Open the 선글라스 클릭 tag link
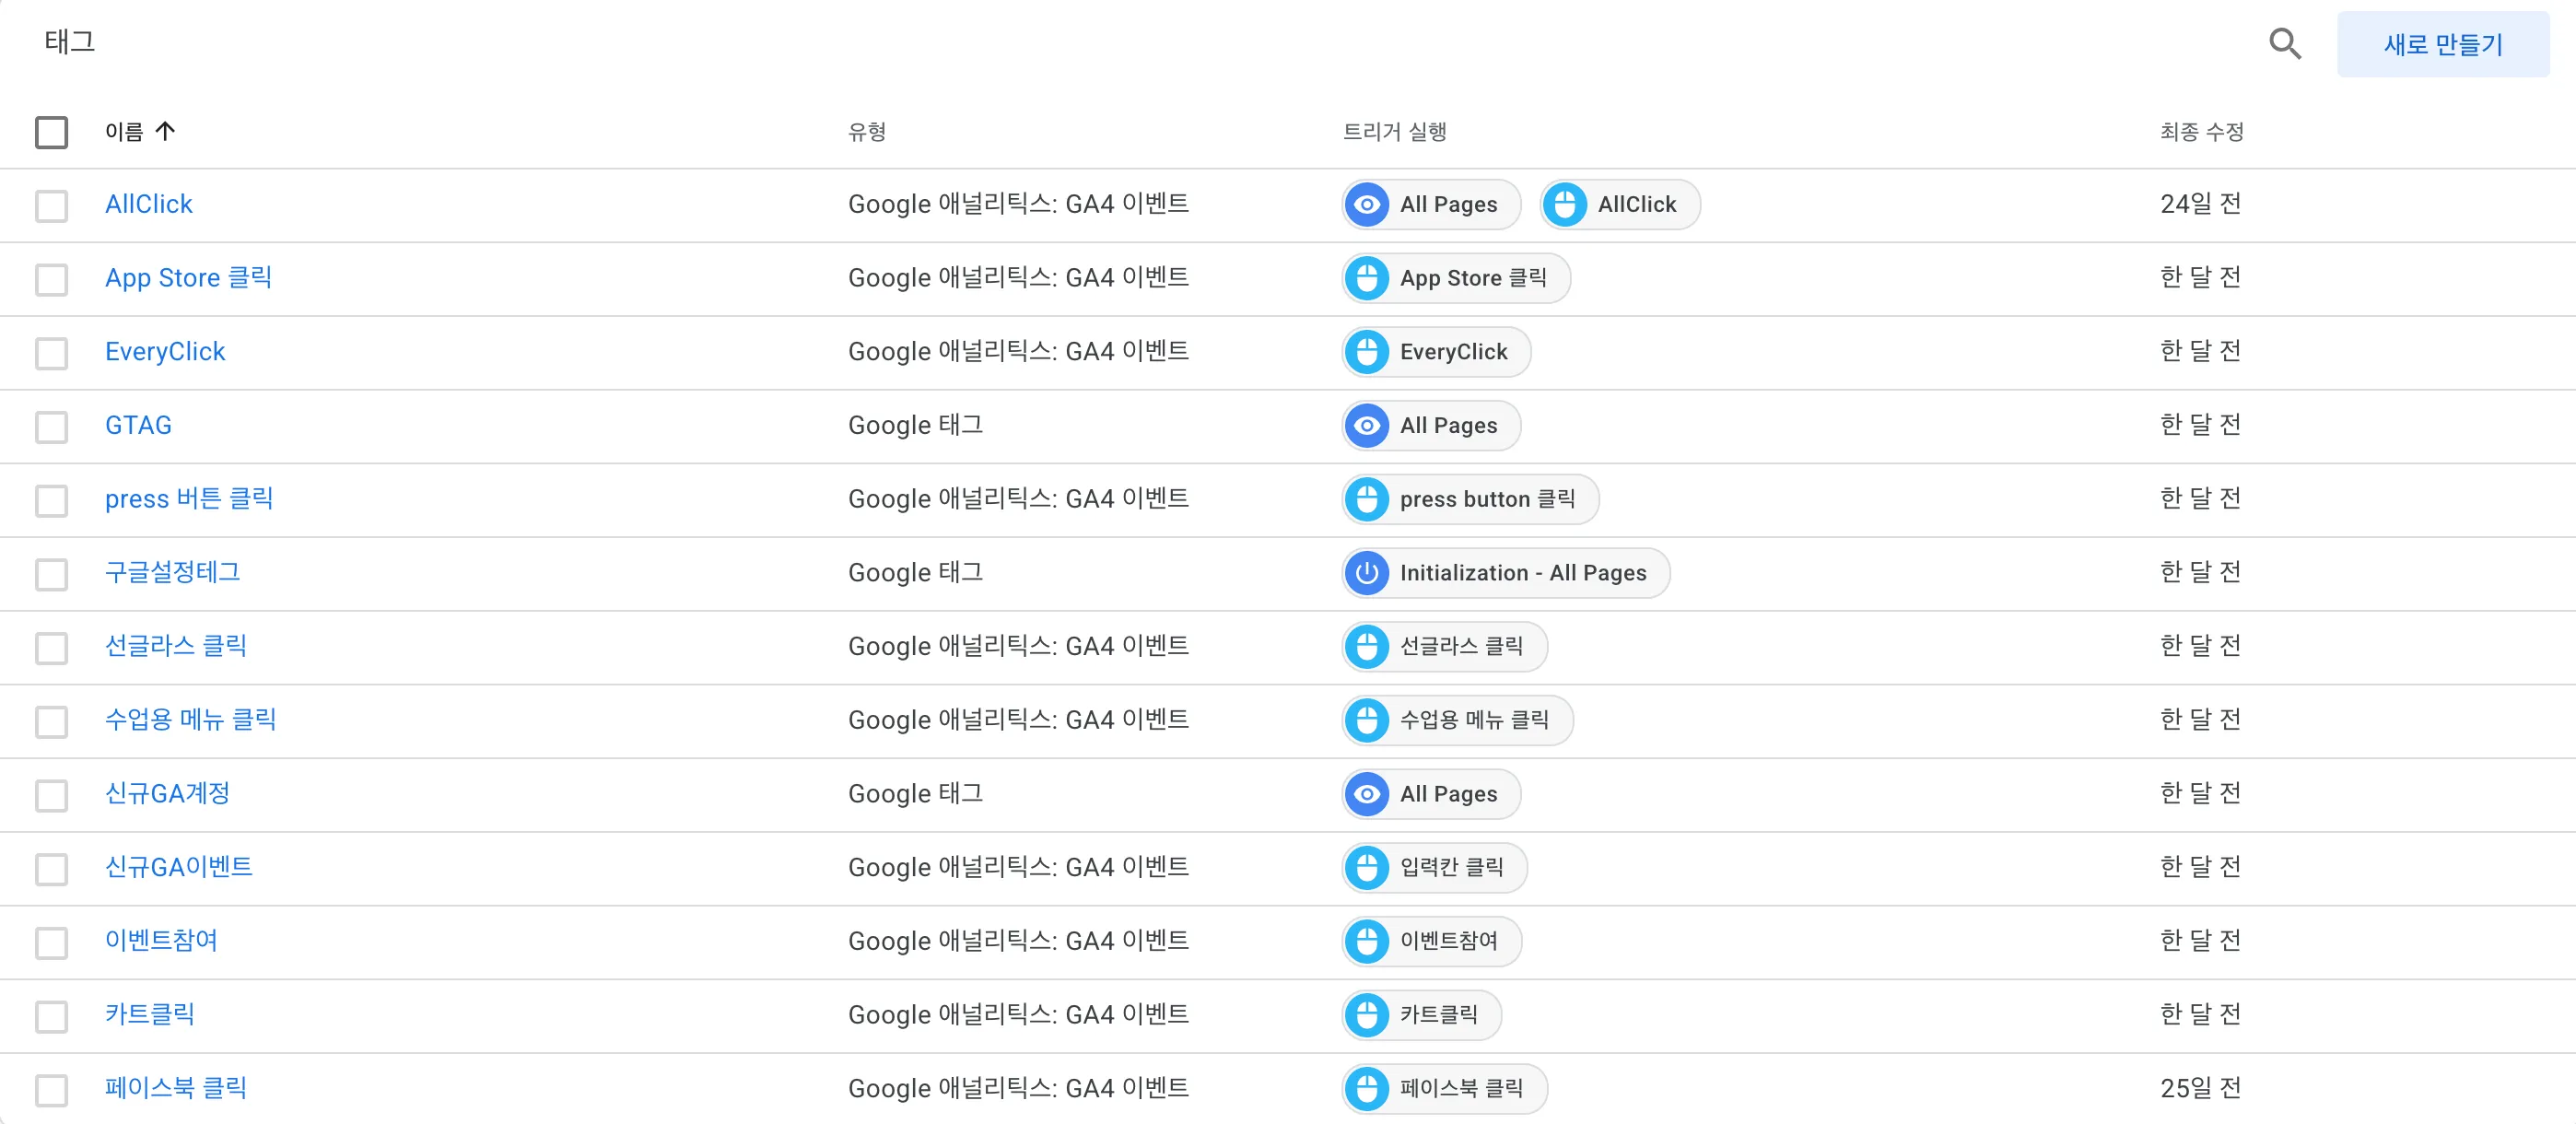The image size is (2576, 1124). tap(176, 646)
